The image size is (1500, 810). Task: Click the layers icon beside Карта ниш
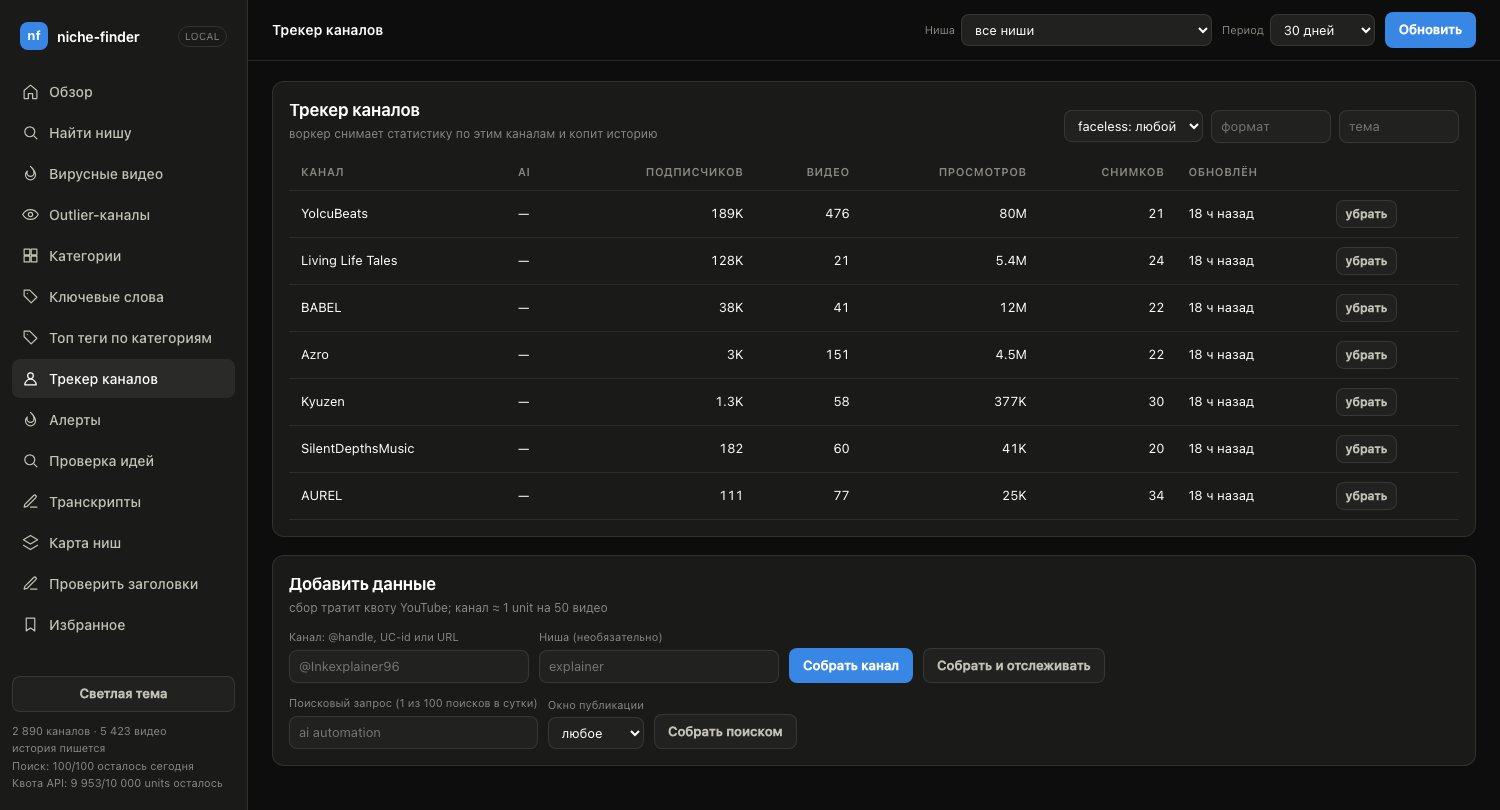click(x=30, y=543)
